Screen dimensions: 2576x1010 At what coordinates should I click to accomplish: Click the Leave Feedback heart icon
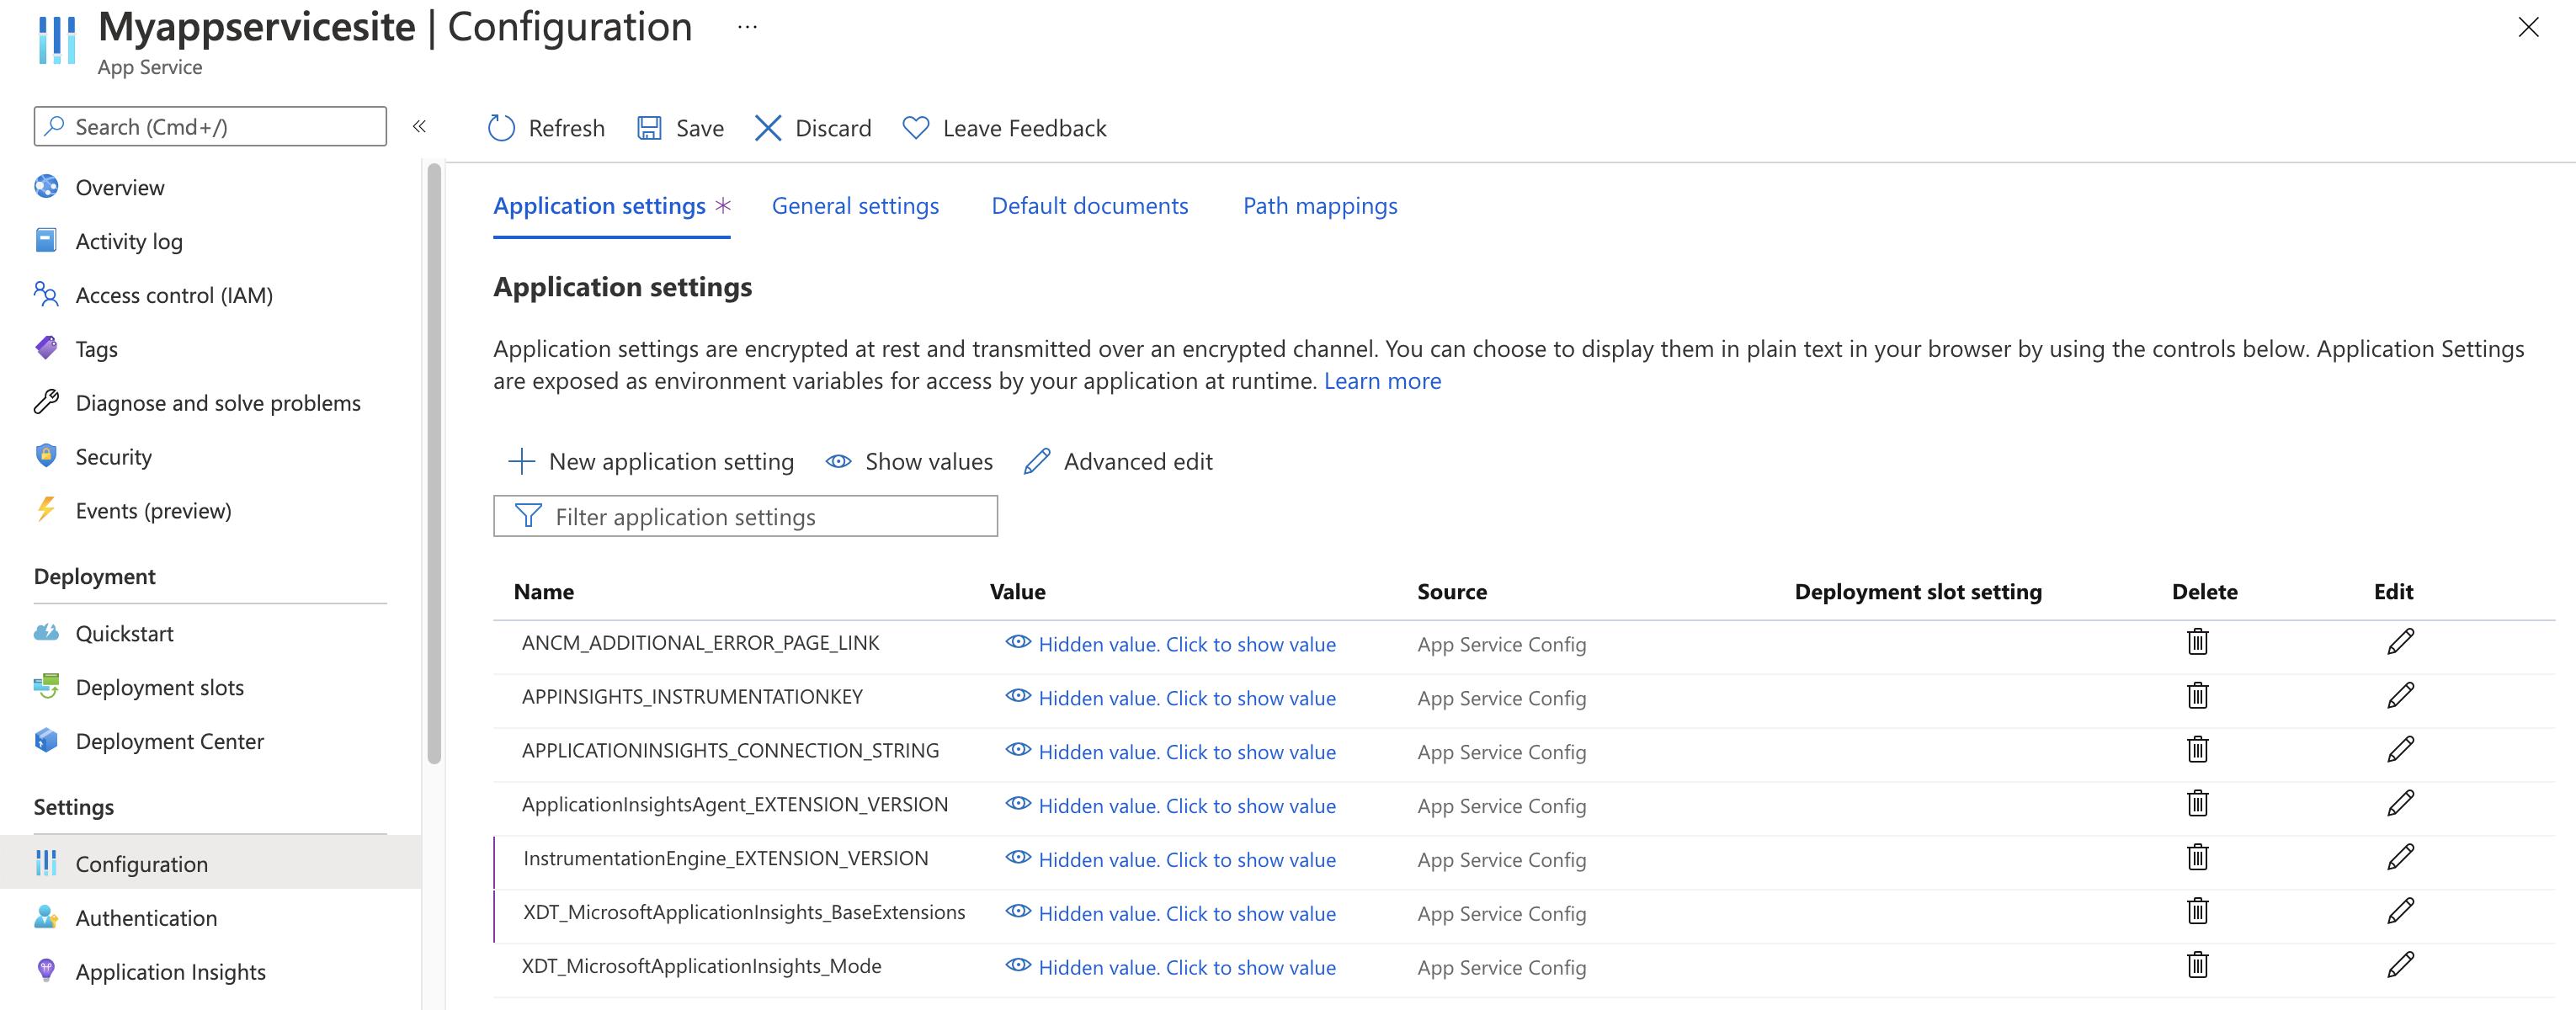point(915,126)
